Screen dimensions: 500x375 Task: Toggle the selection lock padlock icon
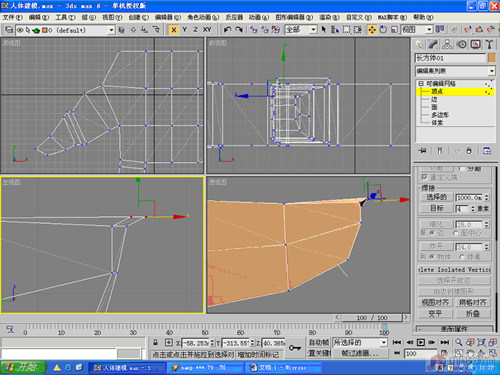point(156,342)
